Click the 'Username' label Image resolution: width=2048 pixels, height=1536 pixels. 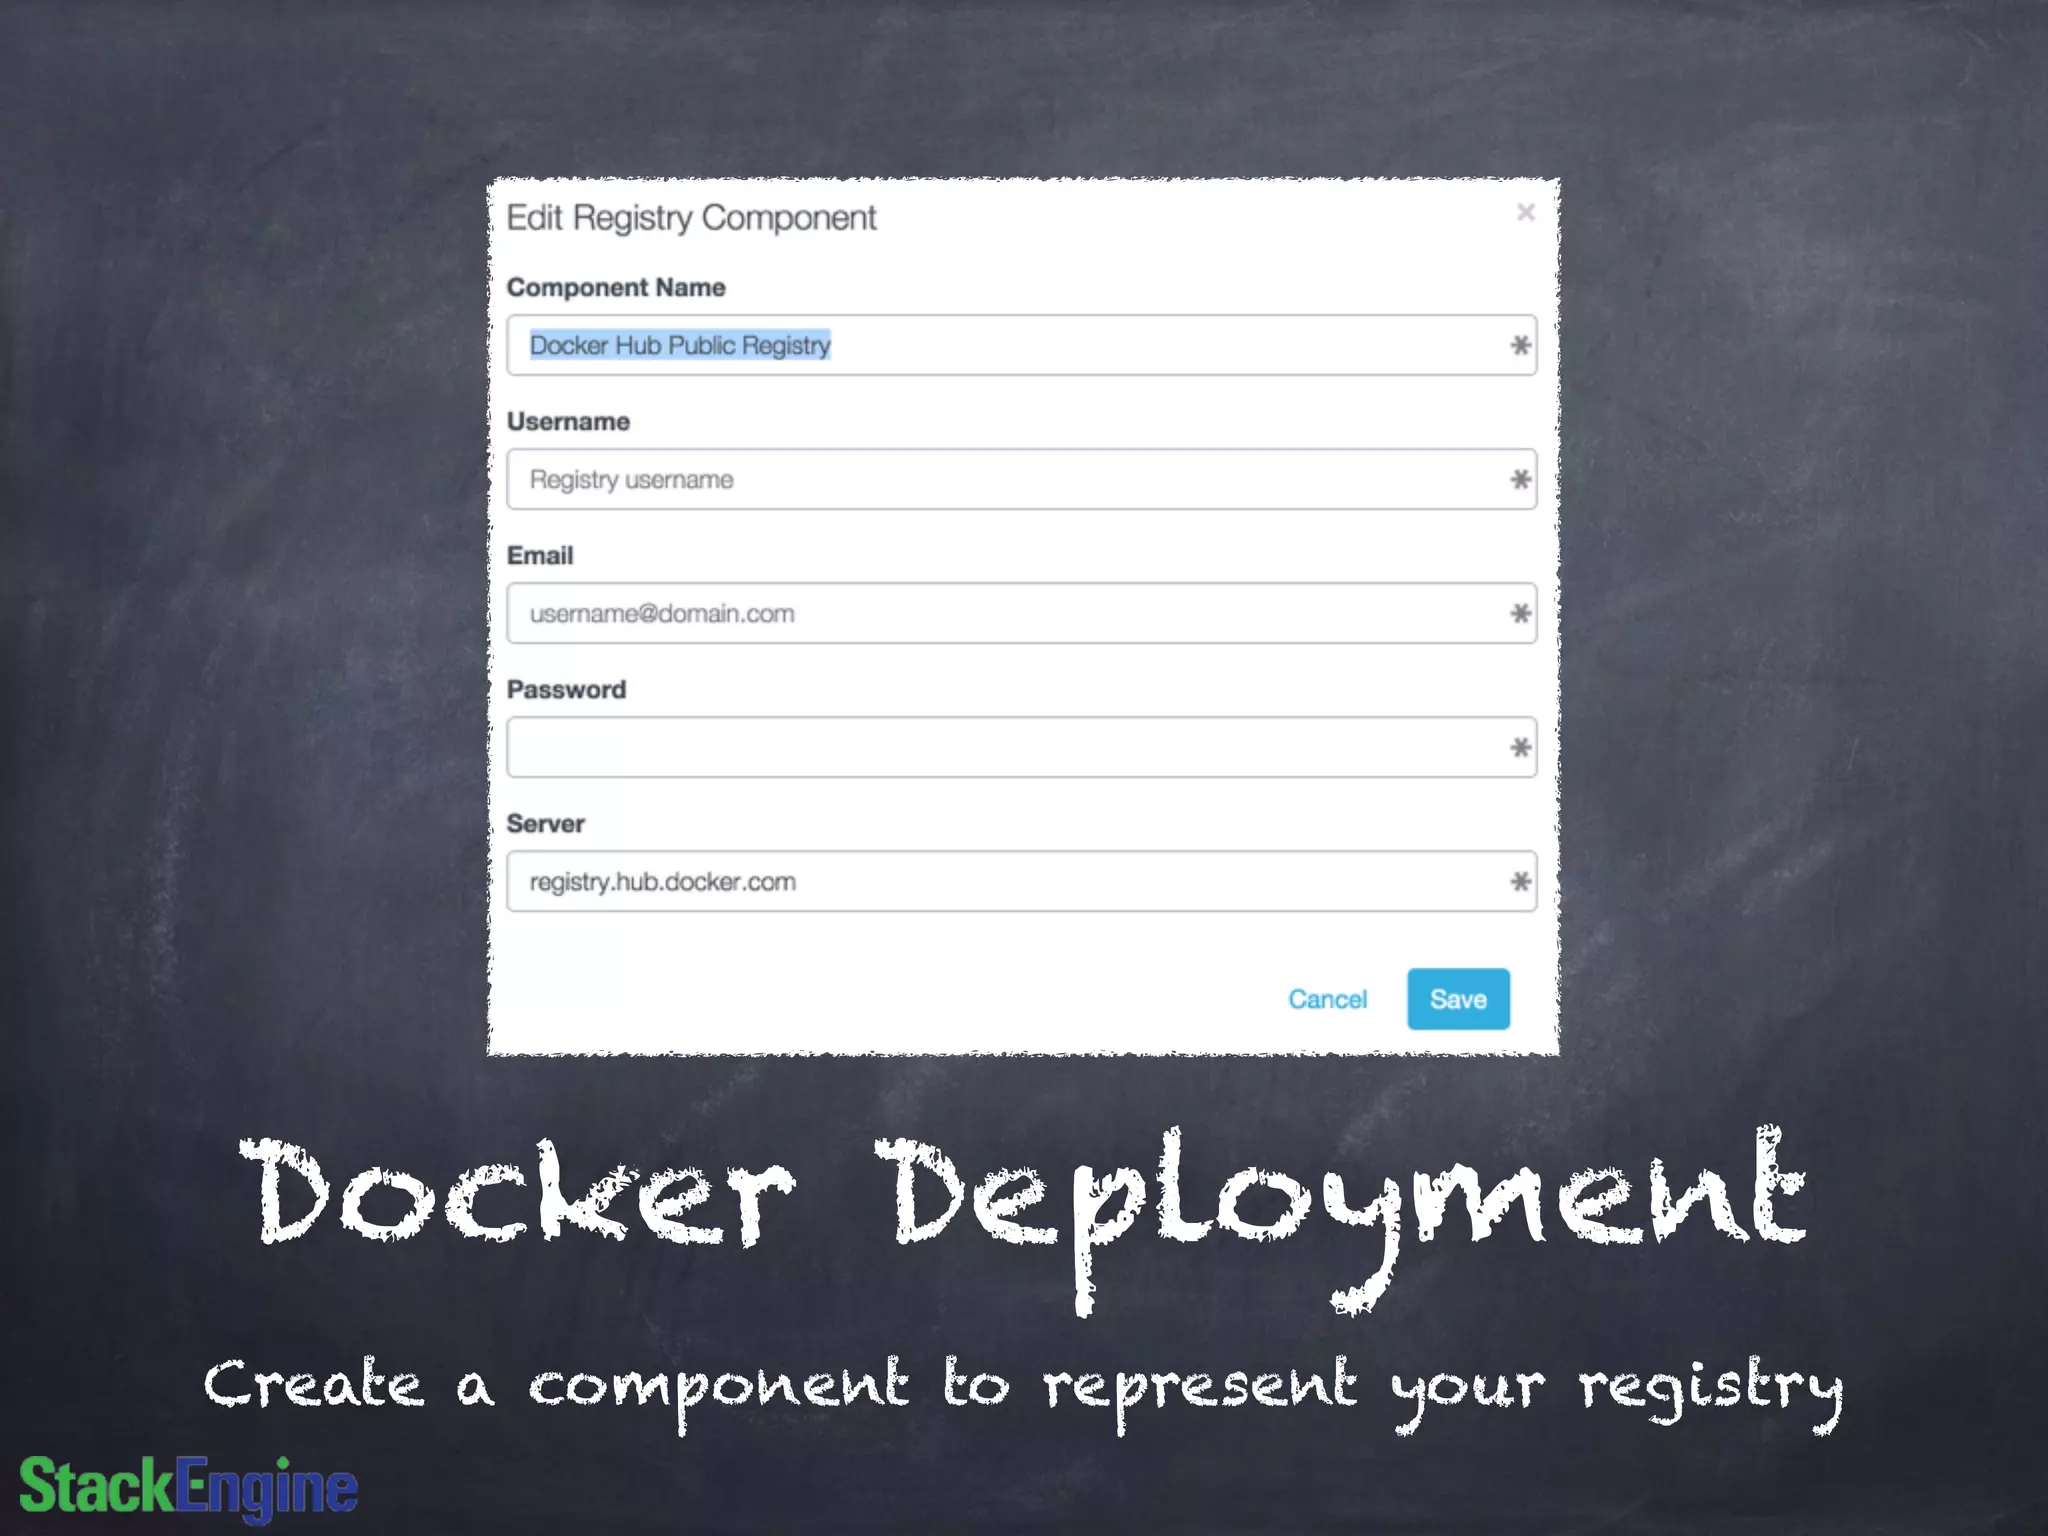[568, 421]
